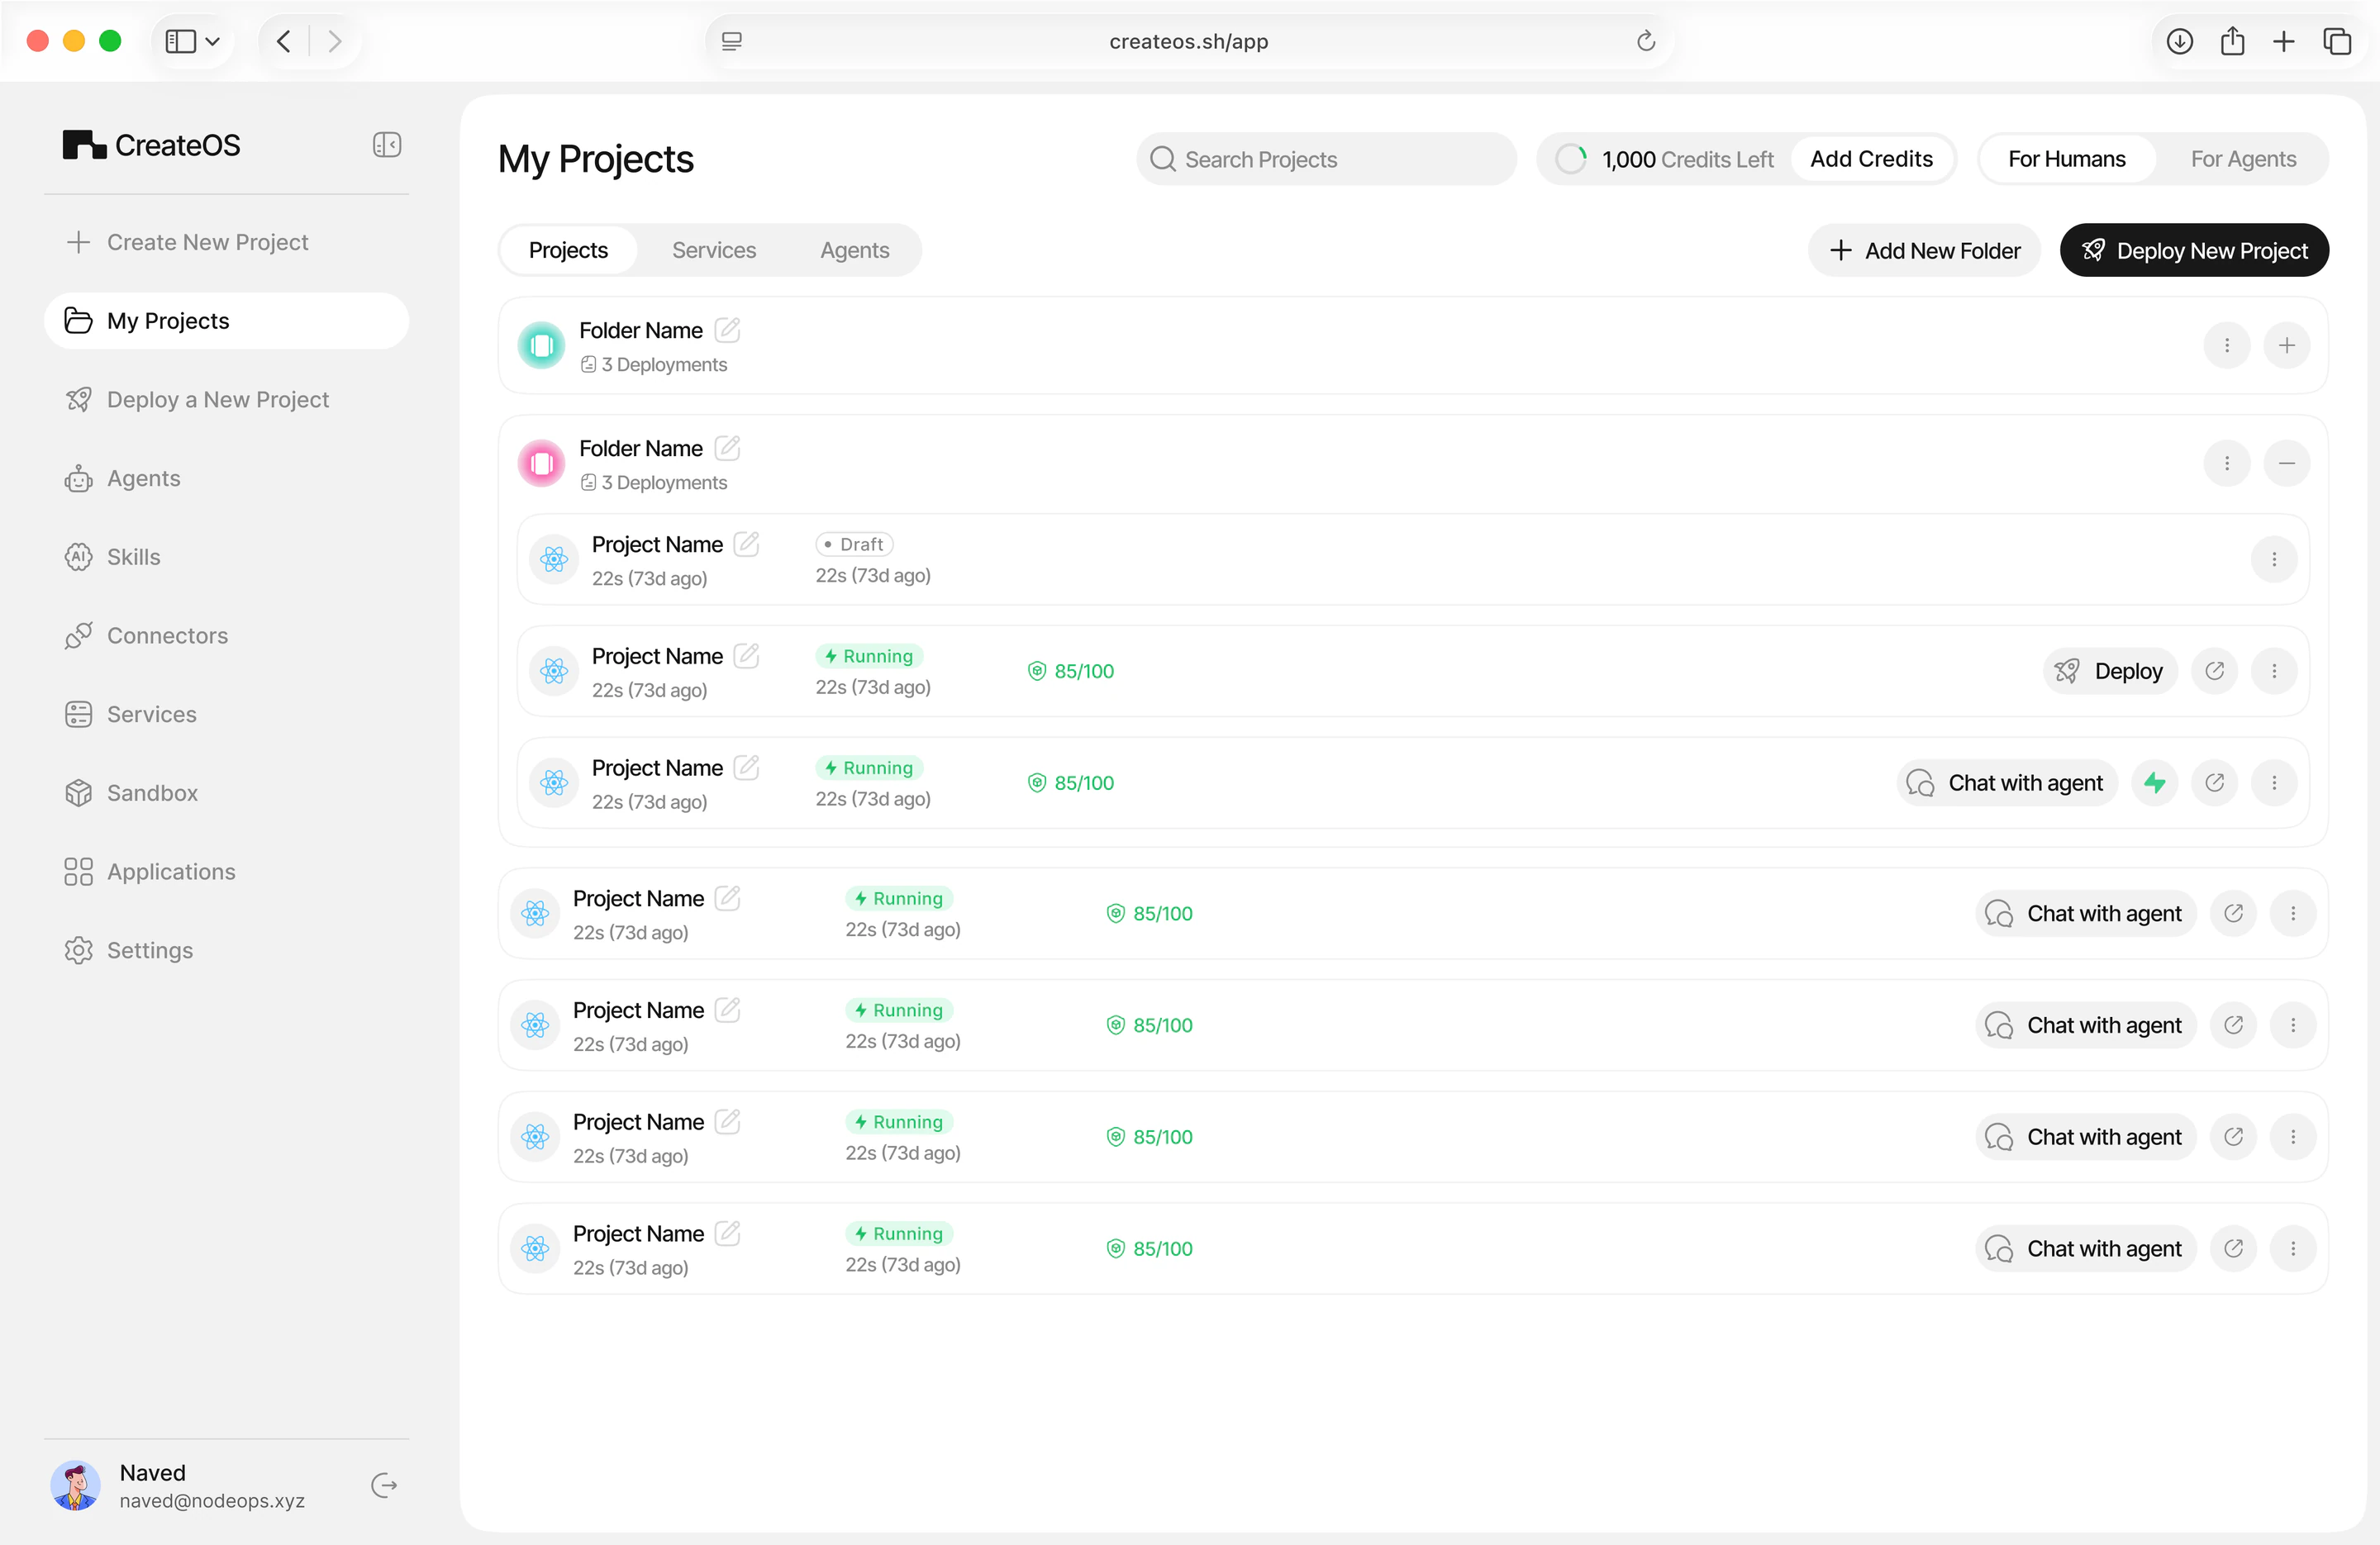Switch to For Humans mode
This screenshot has height=1545, width=2380.
[x=2066, y=159]
